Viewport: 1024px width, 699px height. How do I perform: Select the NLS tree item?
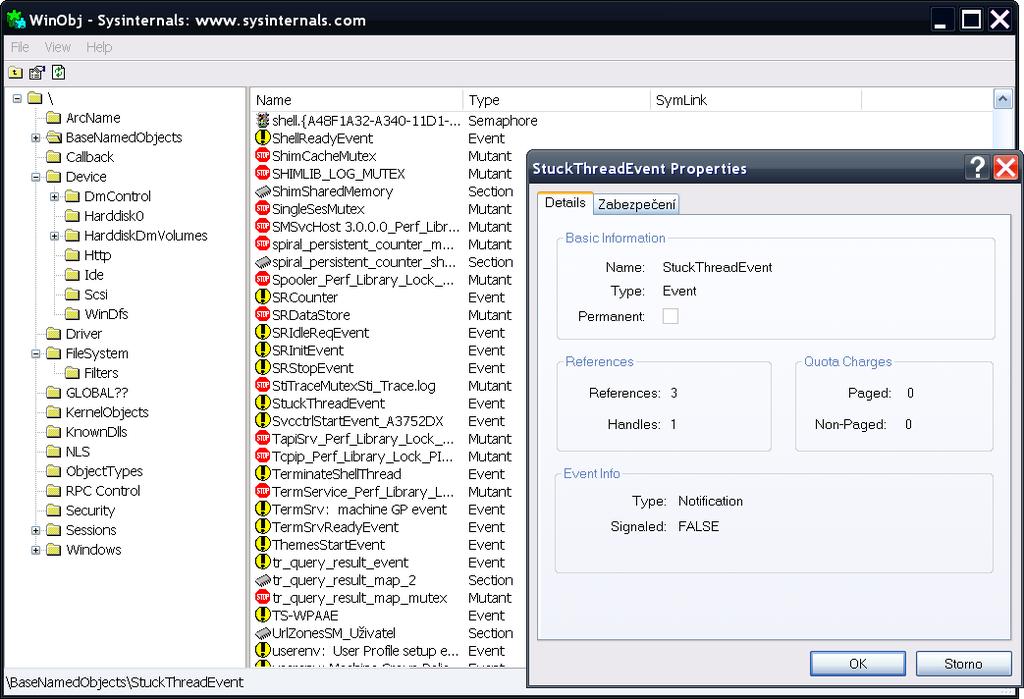point(78,451)
